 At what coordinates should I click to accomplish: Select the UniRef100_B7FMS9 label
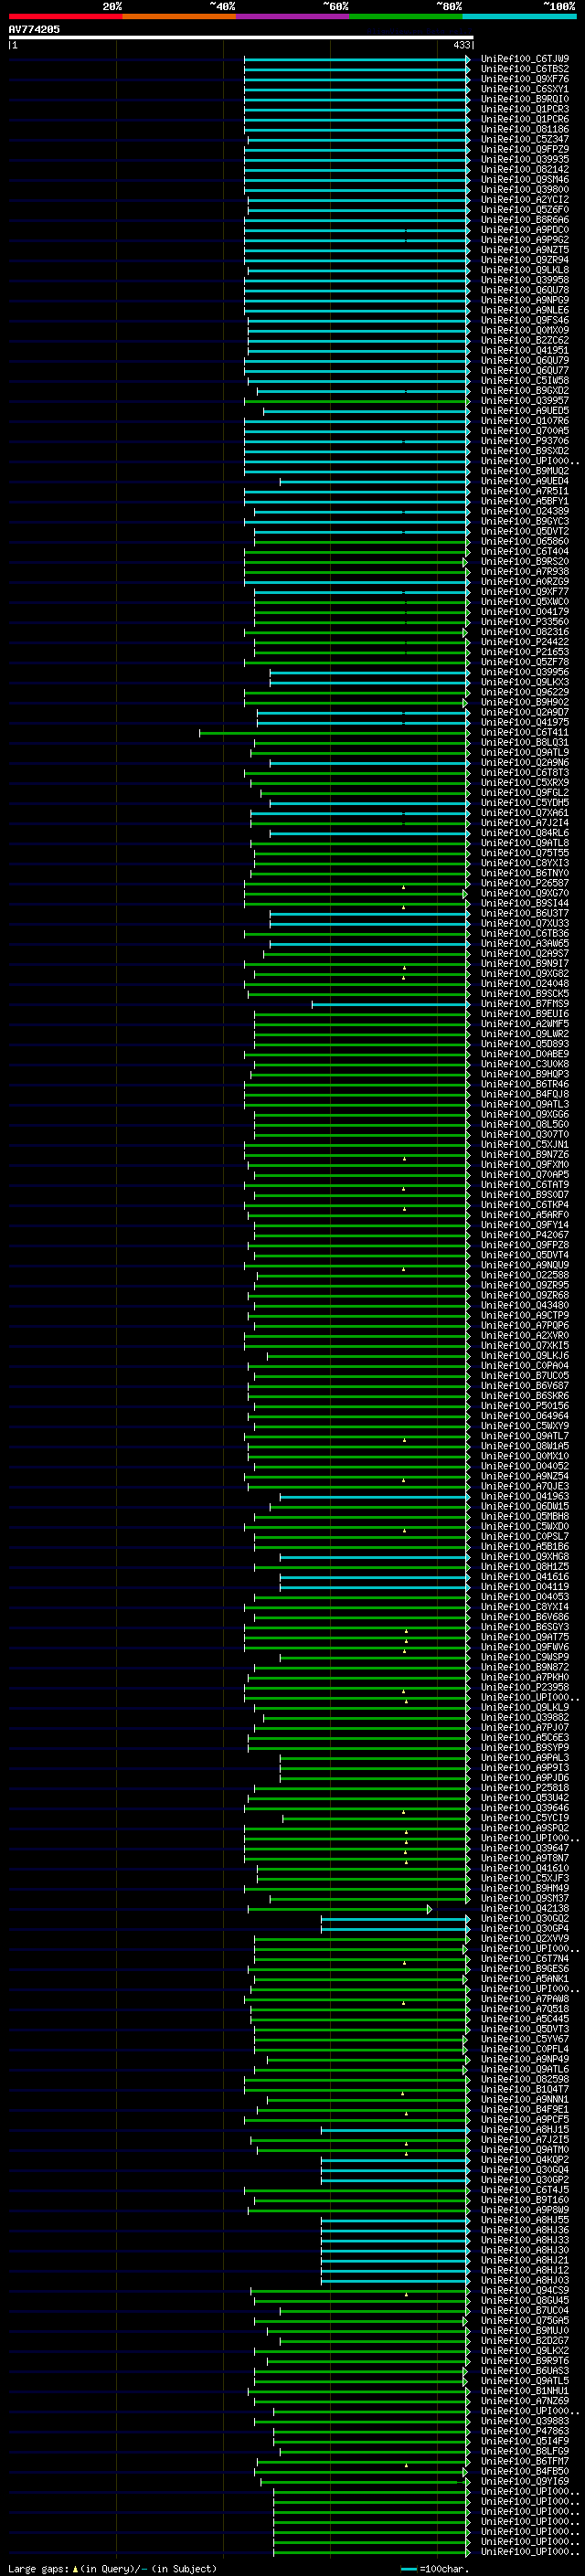525,1003
